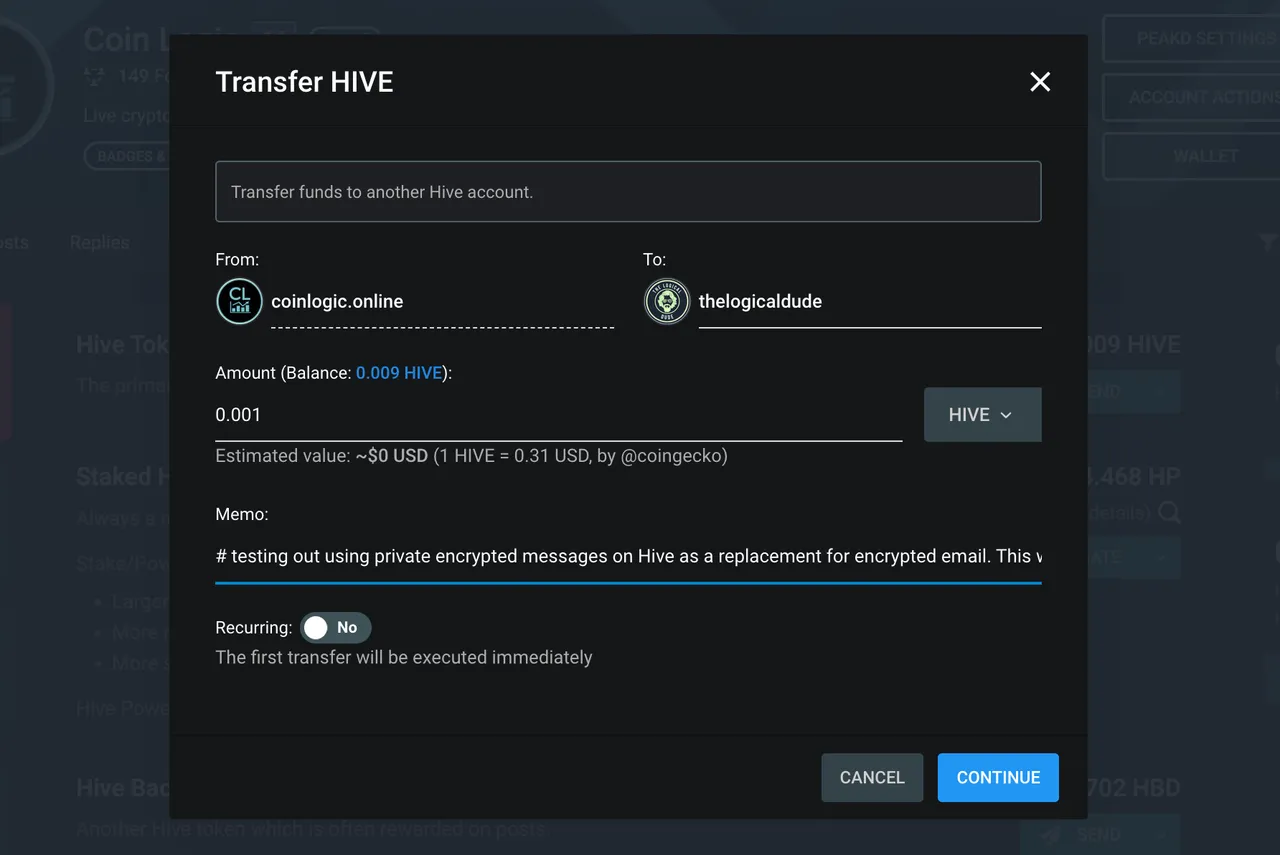Screen dimensions: 1280x855
Task: Click the 0.009 HIVE balance link
Action: 399,373
